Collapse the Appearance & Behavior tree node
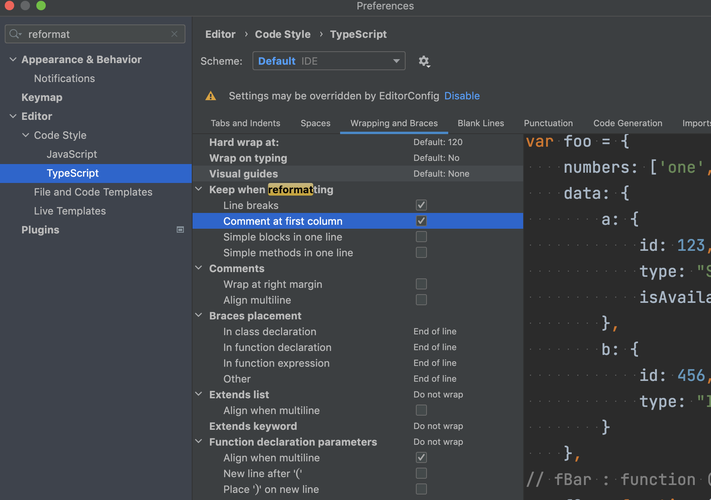 [x=13, y=59]
